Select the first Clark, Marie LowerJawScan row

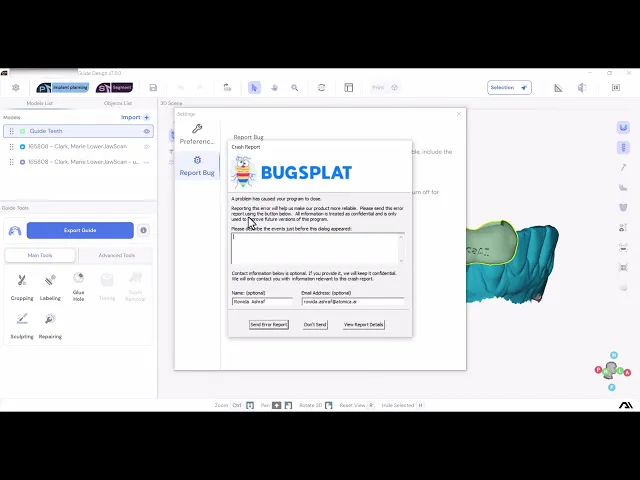point(78,147)
